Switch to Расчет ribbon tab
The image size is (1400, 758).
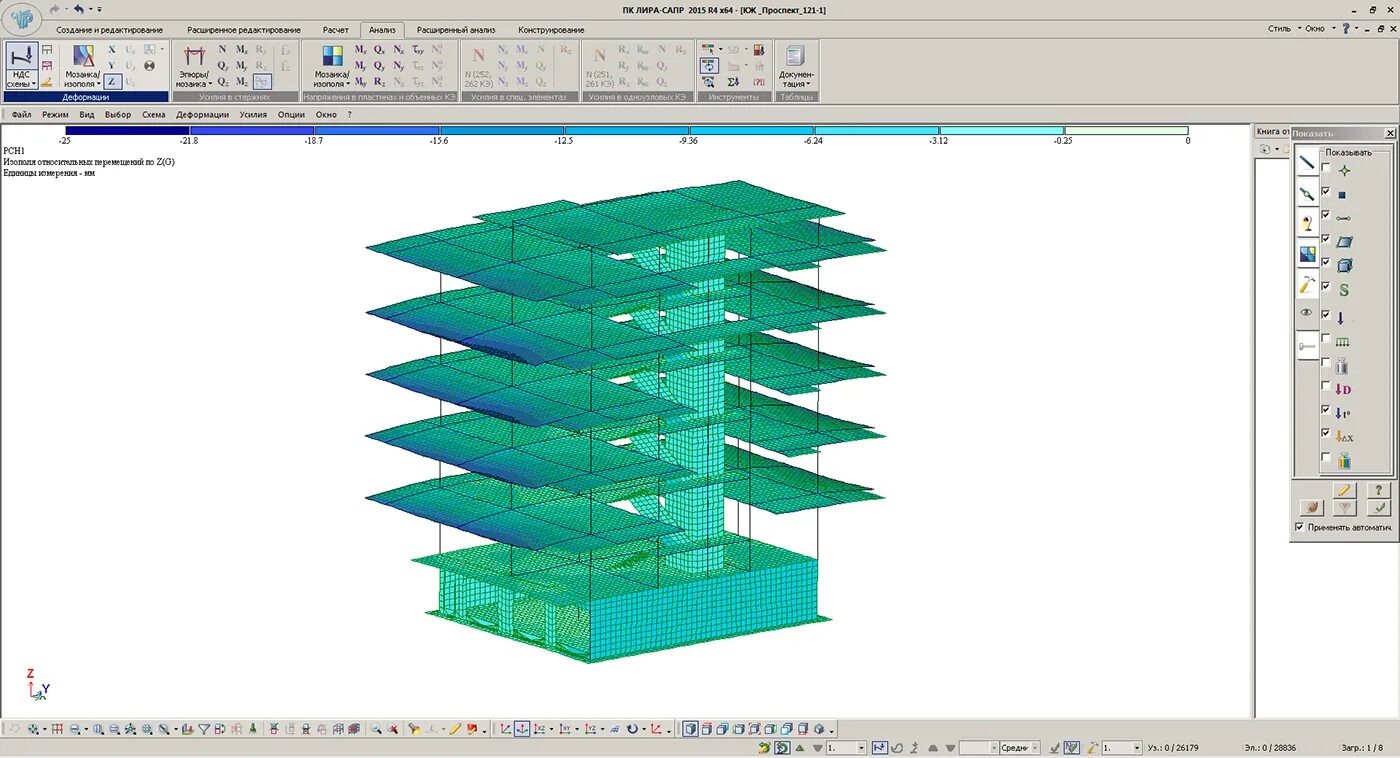tap(336, 30)
